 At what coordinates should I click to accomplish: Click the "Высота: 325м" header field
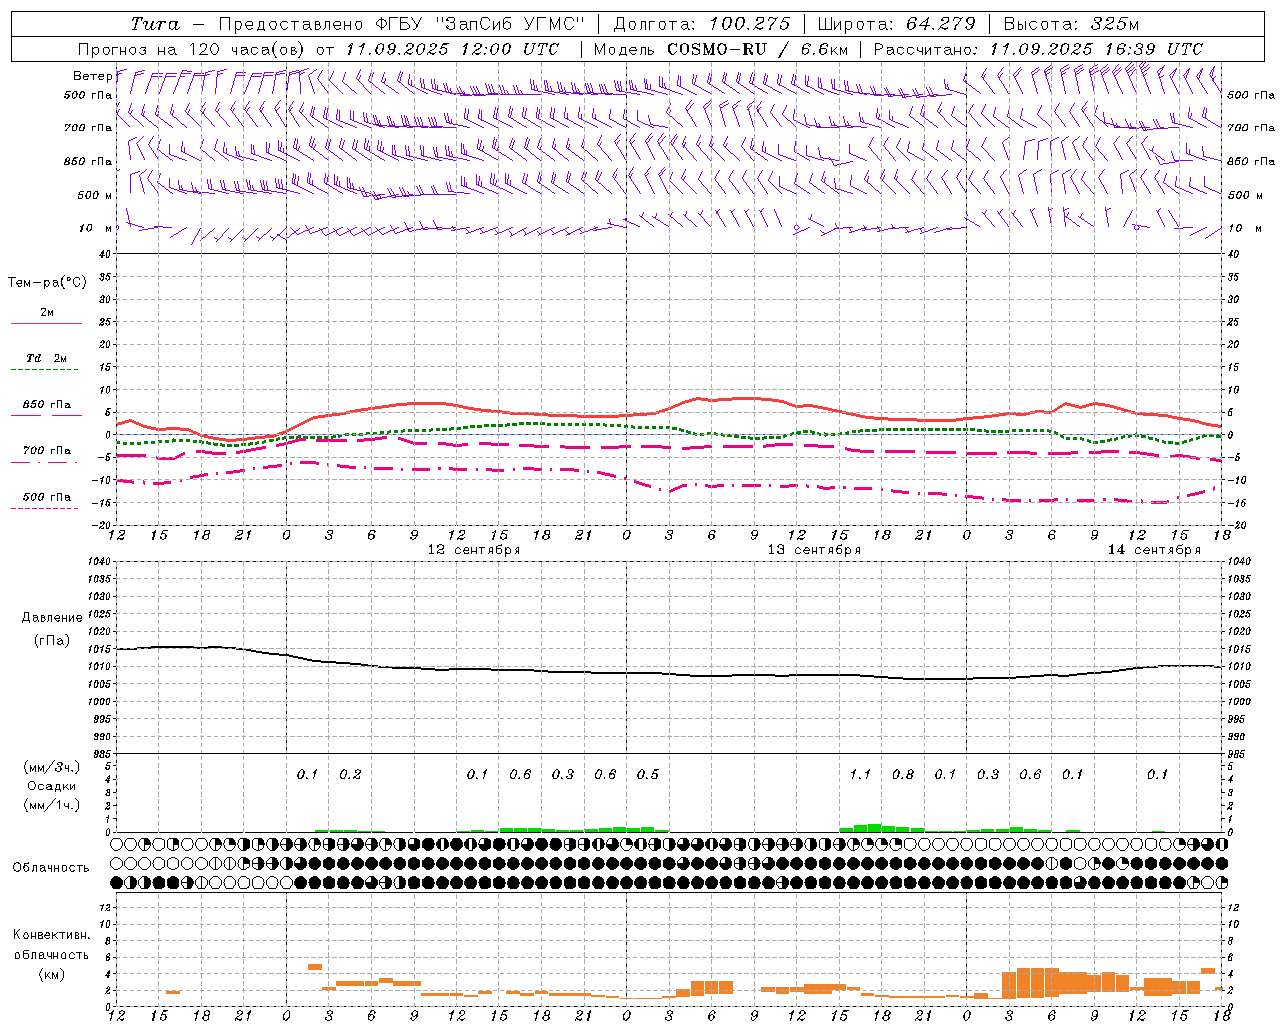point(1071,24)
